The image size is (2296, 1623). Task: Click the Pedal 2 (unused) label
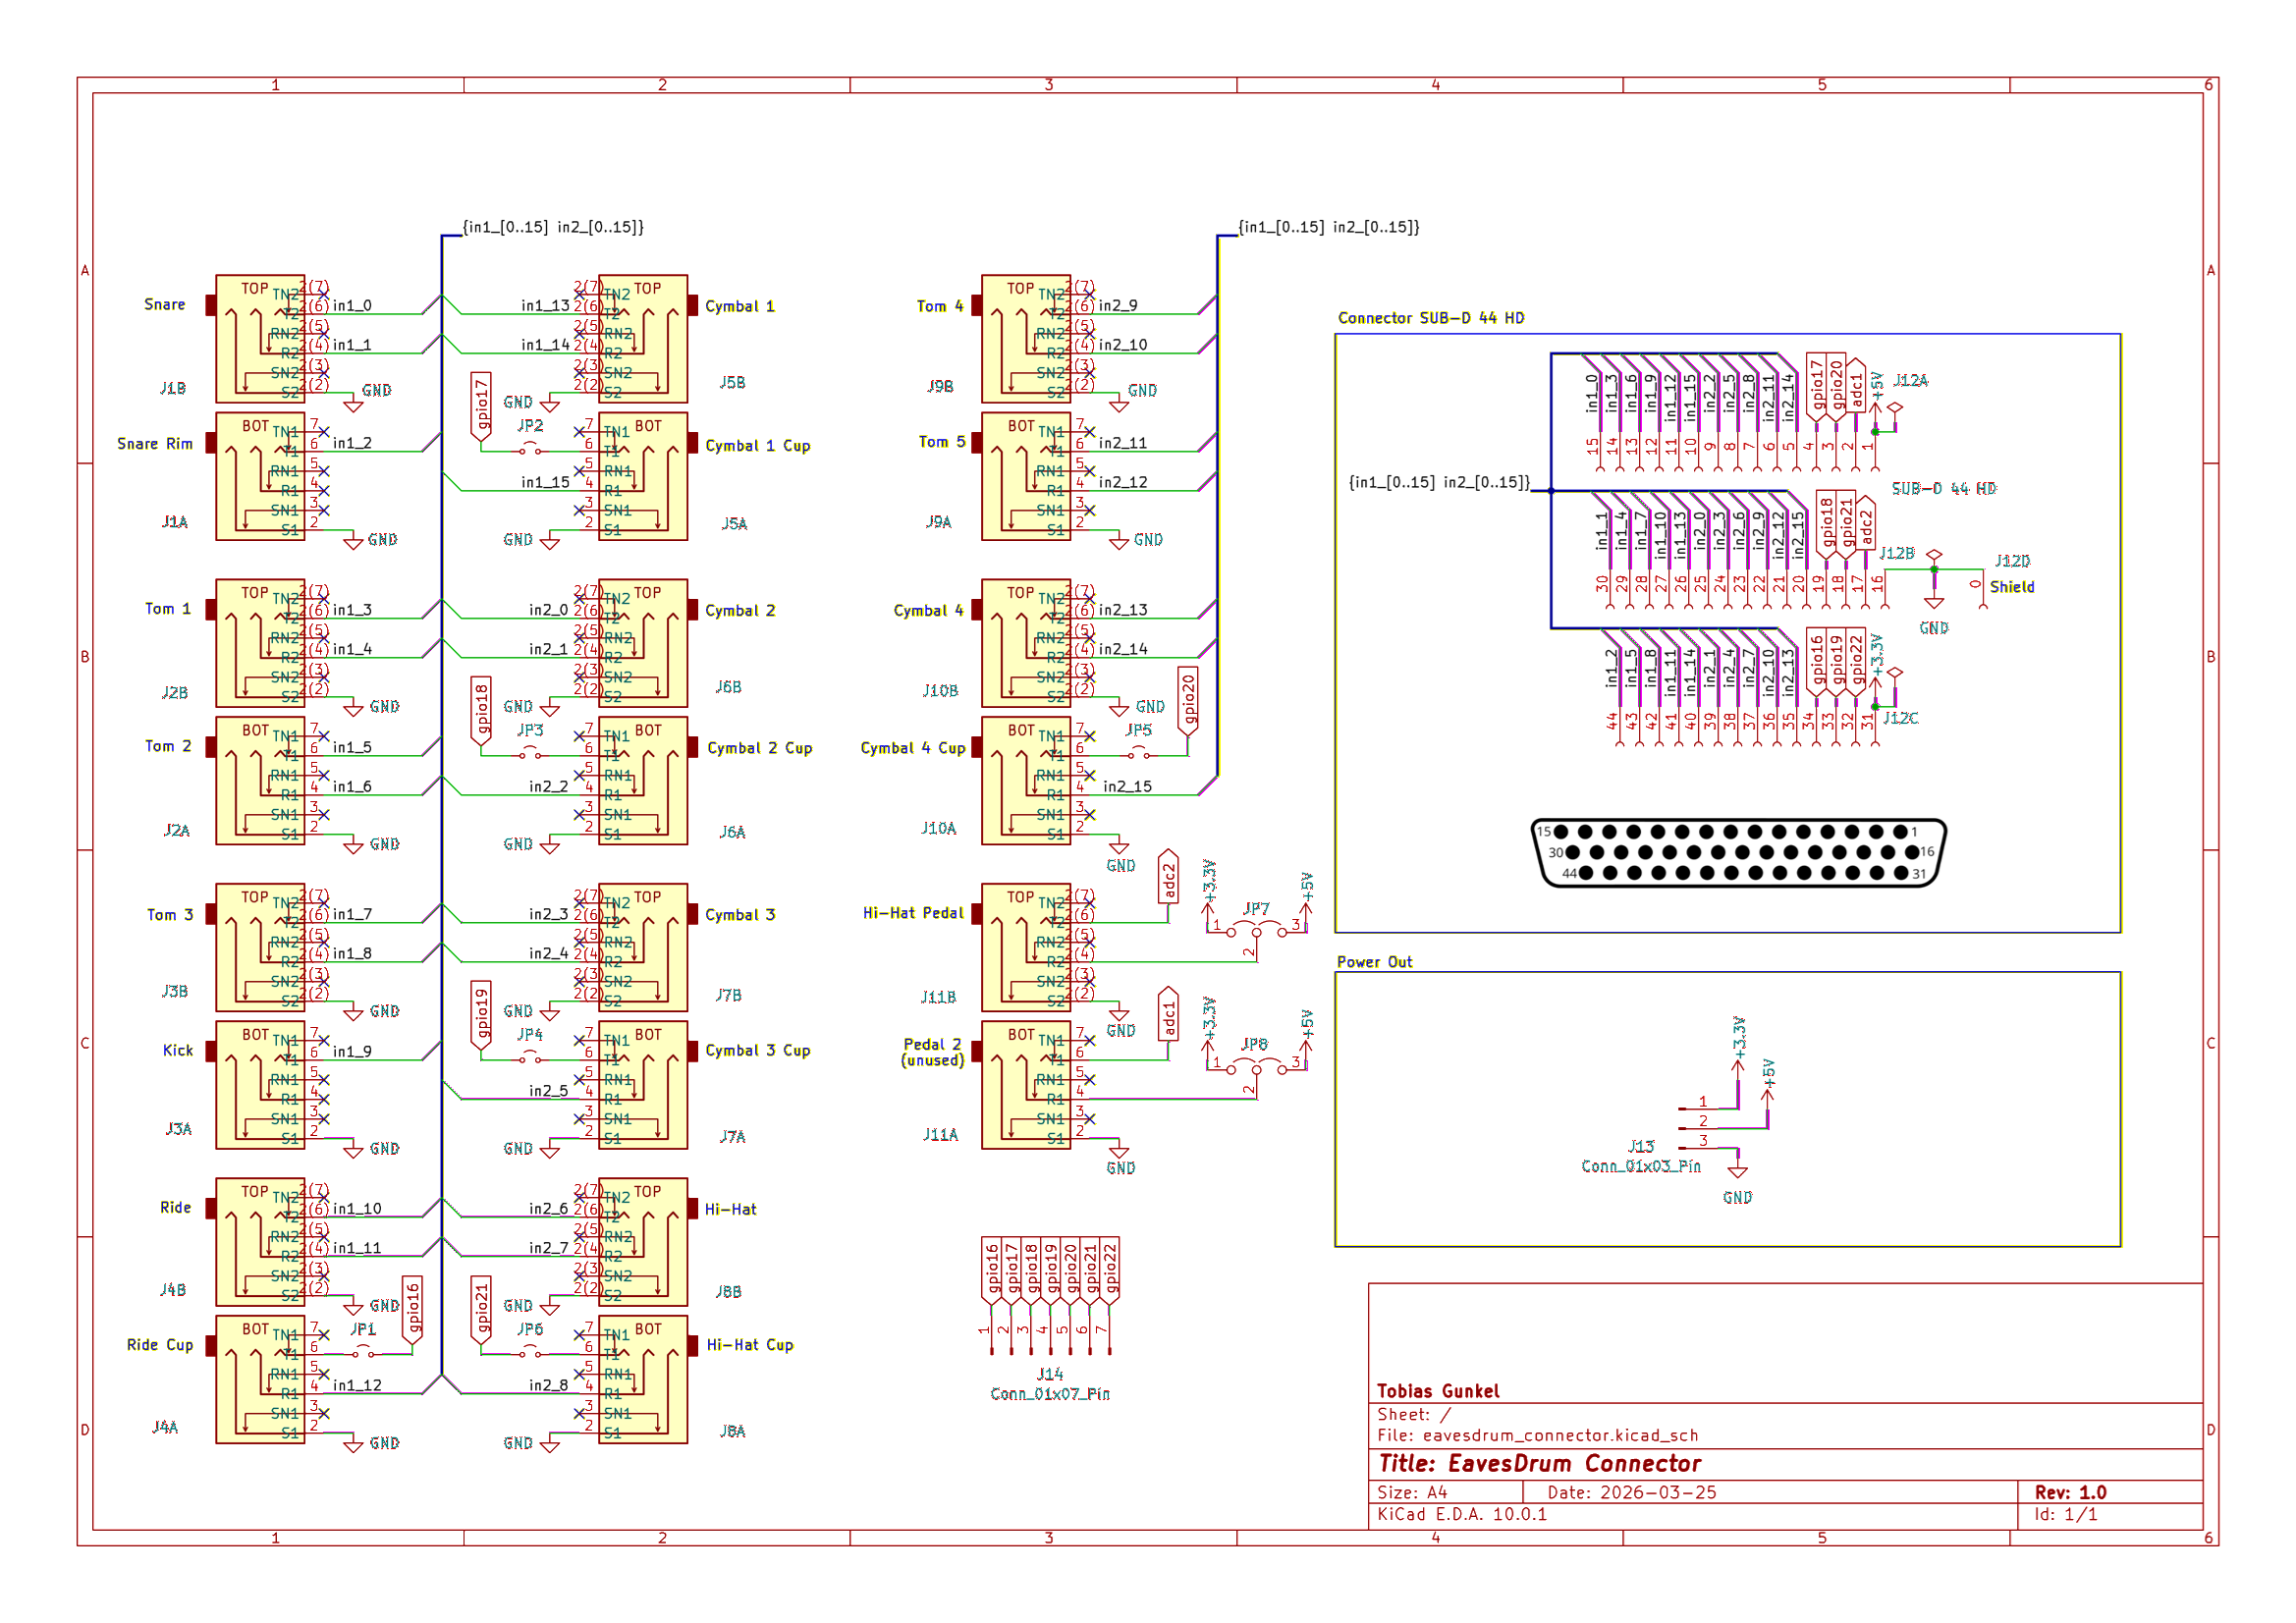pyautogui.click(x=932, y=1053)
